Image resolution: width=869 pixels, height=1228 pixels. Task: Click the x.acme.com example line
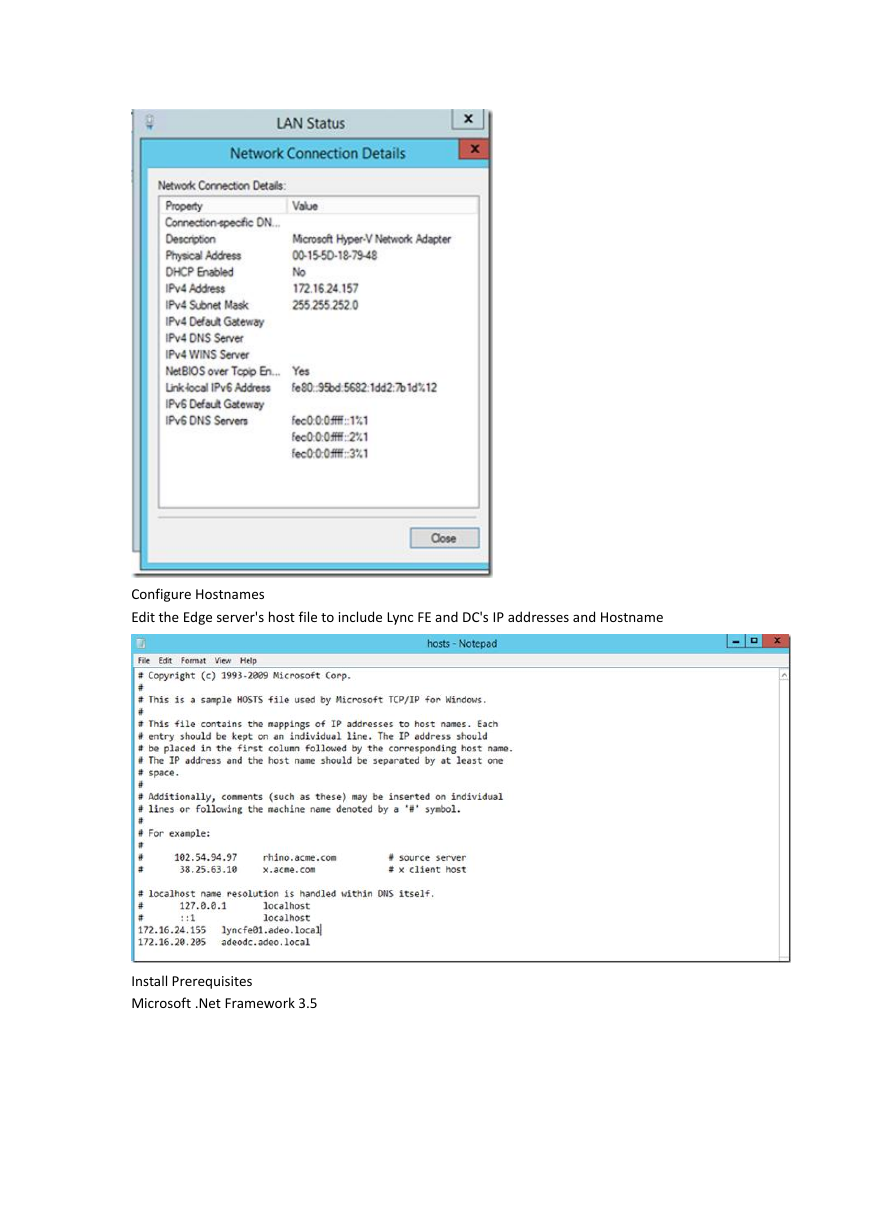[x=301, y=869]
